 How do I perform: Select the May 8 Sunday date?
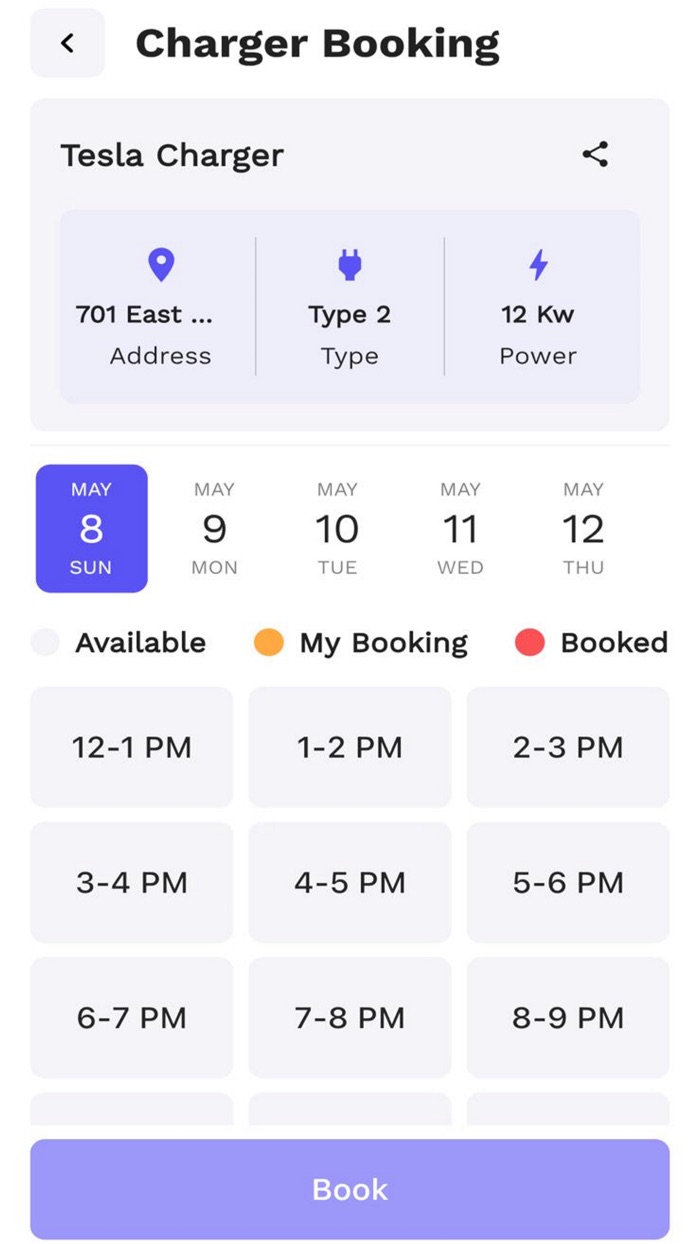92,528
